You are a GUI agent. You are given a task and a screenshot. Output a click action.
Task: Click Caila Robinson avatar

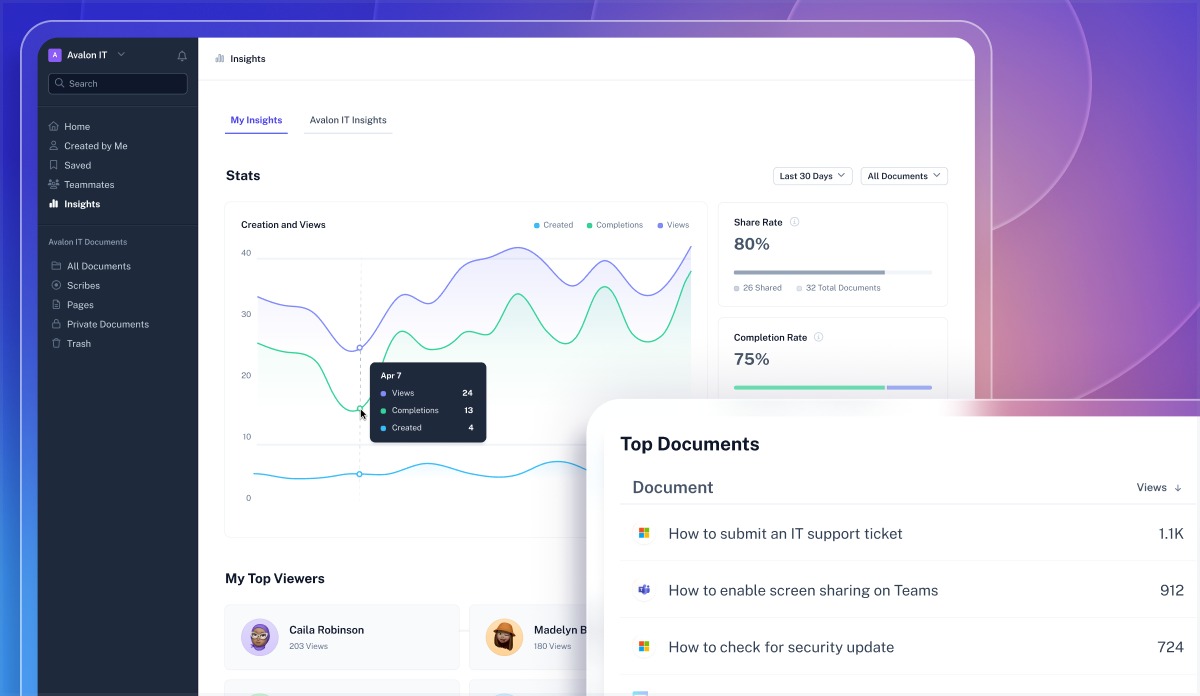click(260, 637)
